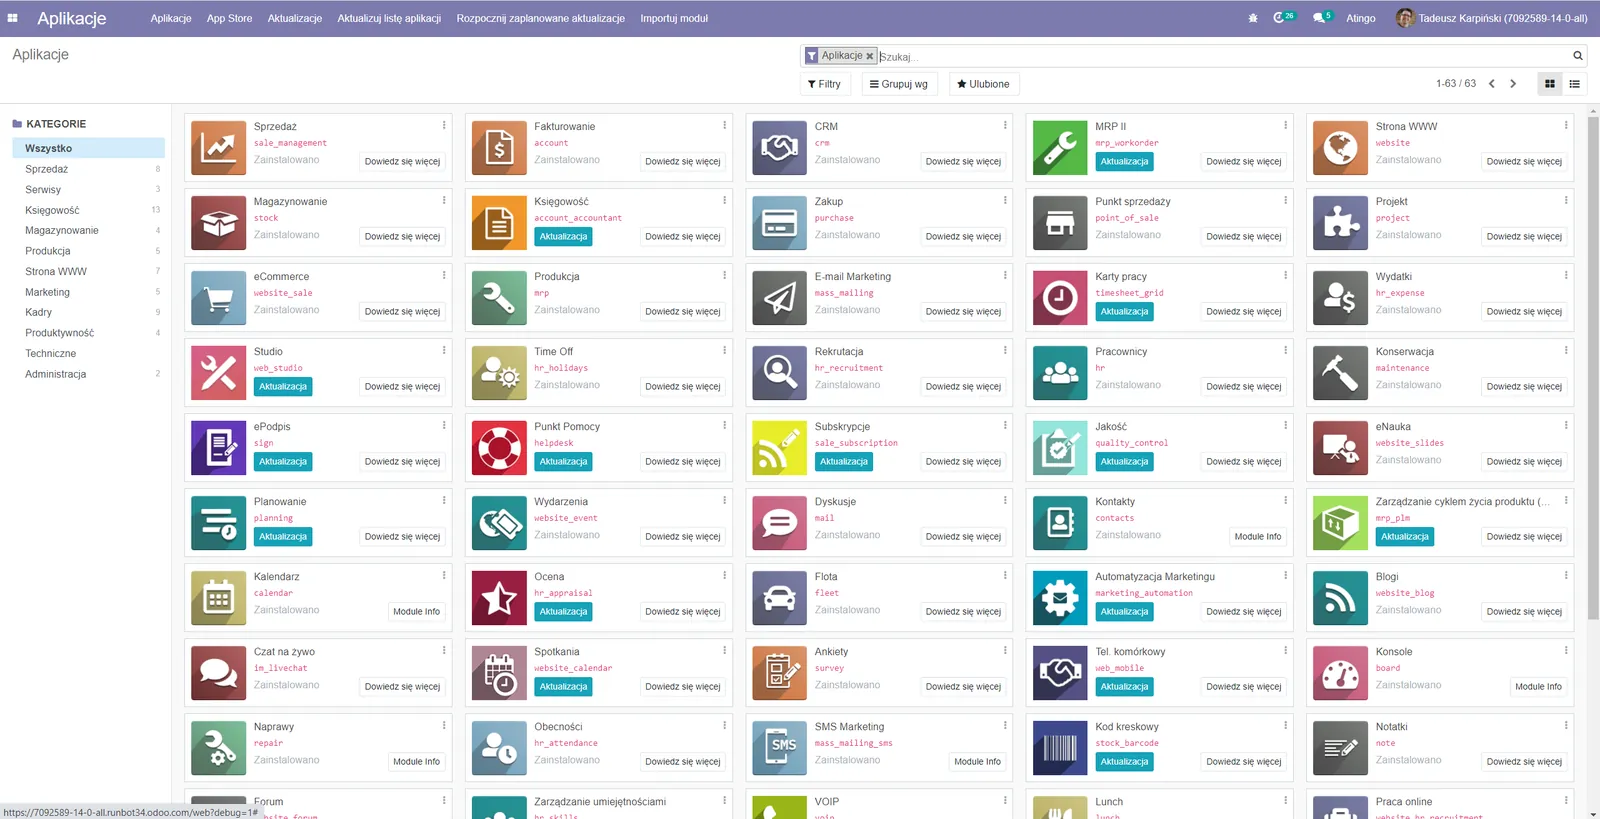
Task: Go to the previous page of apps
Action: 1492,84
